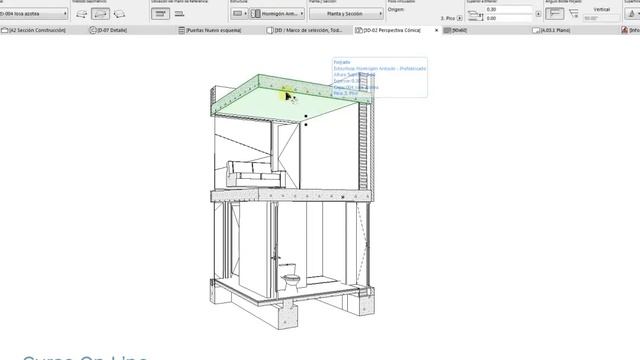Select the rotated rectangle geometry method
This screenshot has width=640, height=360.
(x=119, y=14)
